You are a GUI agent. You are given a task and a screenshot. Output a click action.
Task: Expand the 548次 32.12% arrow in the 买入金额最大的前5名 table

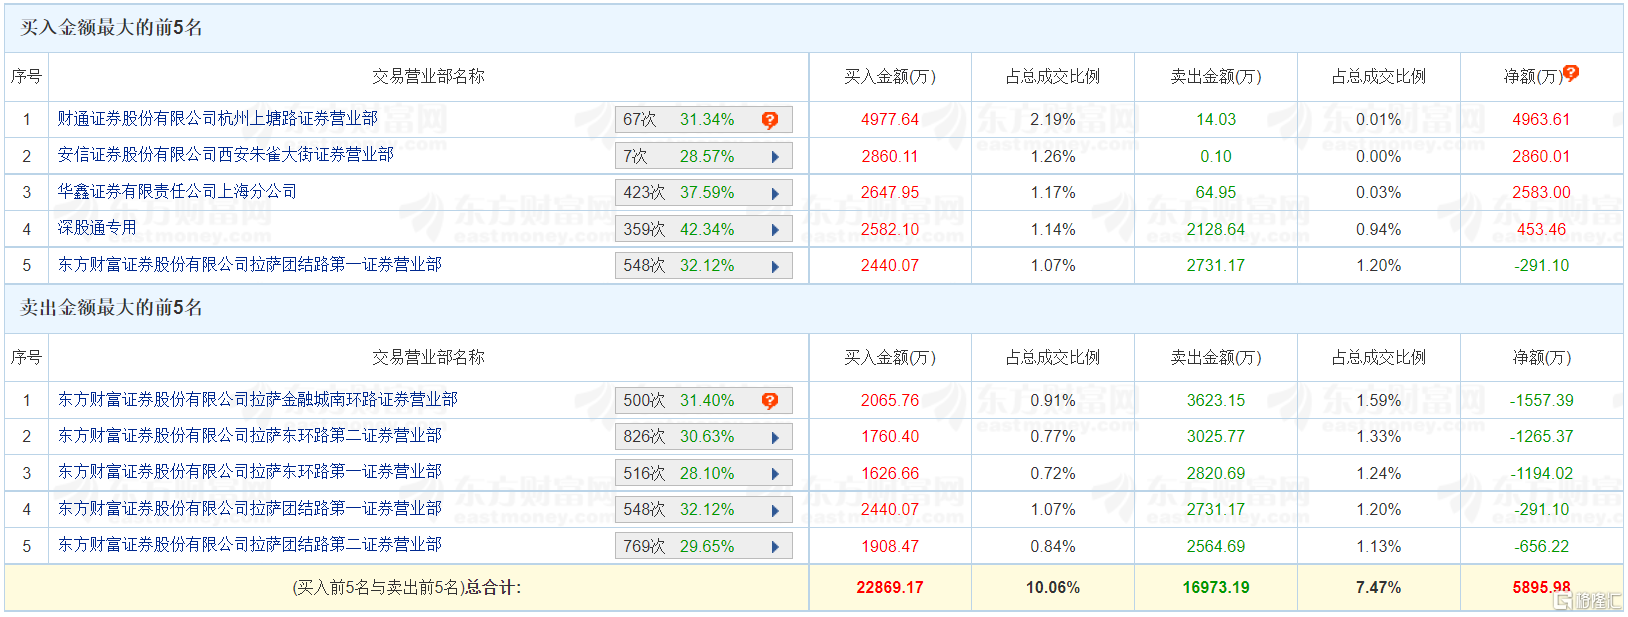(x=775, y=266)
